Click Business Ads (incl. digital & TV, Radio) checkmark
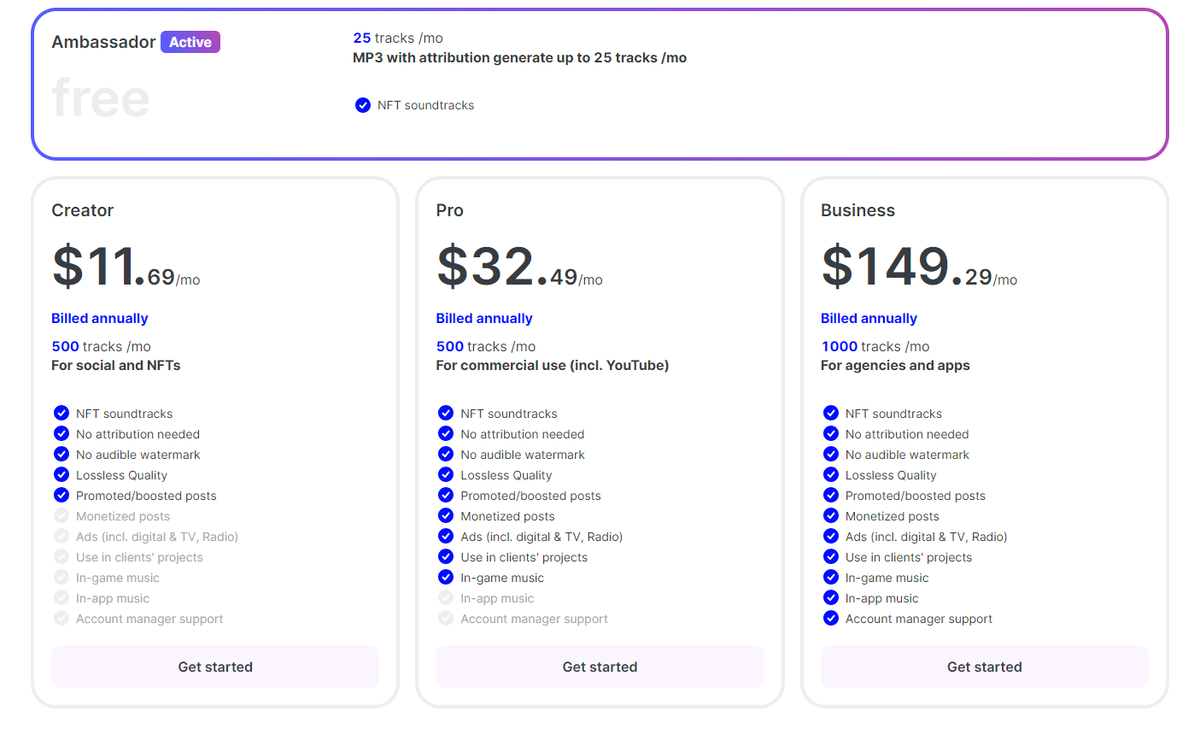The width and height of the screenshot is (1200, 729). [x=830, y=537]
